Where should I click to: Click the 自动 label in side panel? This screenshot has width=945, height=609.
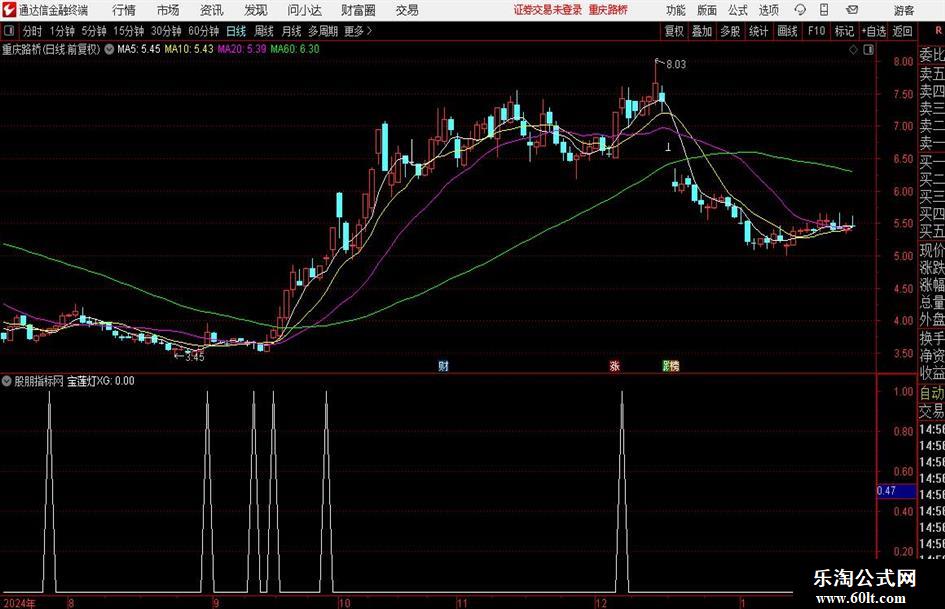pyautogui.click(x=931, y=393)
